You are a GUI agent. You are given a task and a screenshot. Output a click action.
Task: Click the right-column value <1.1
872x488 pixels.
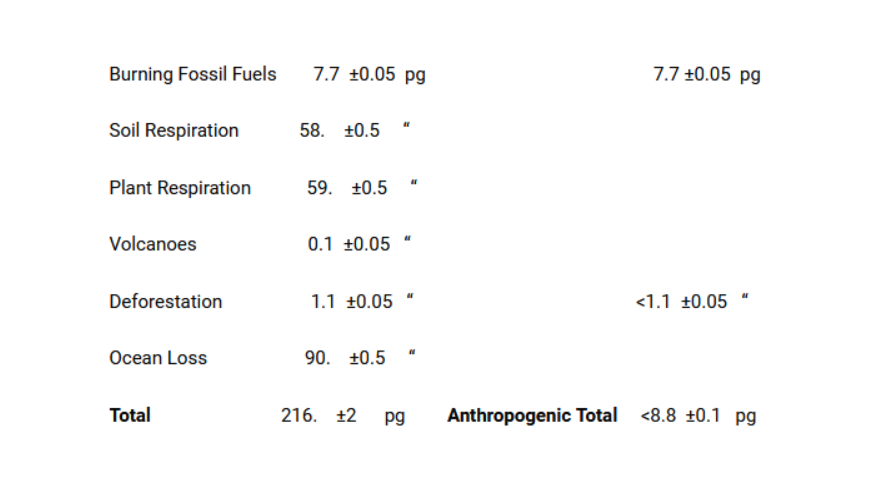tap(652, 302)
